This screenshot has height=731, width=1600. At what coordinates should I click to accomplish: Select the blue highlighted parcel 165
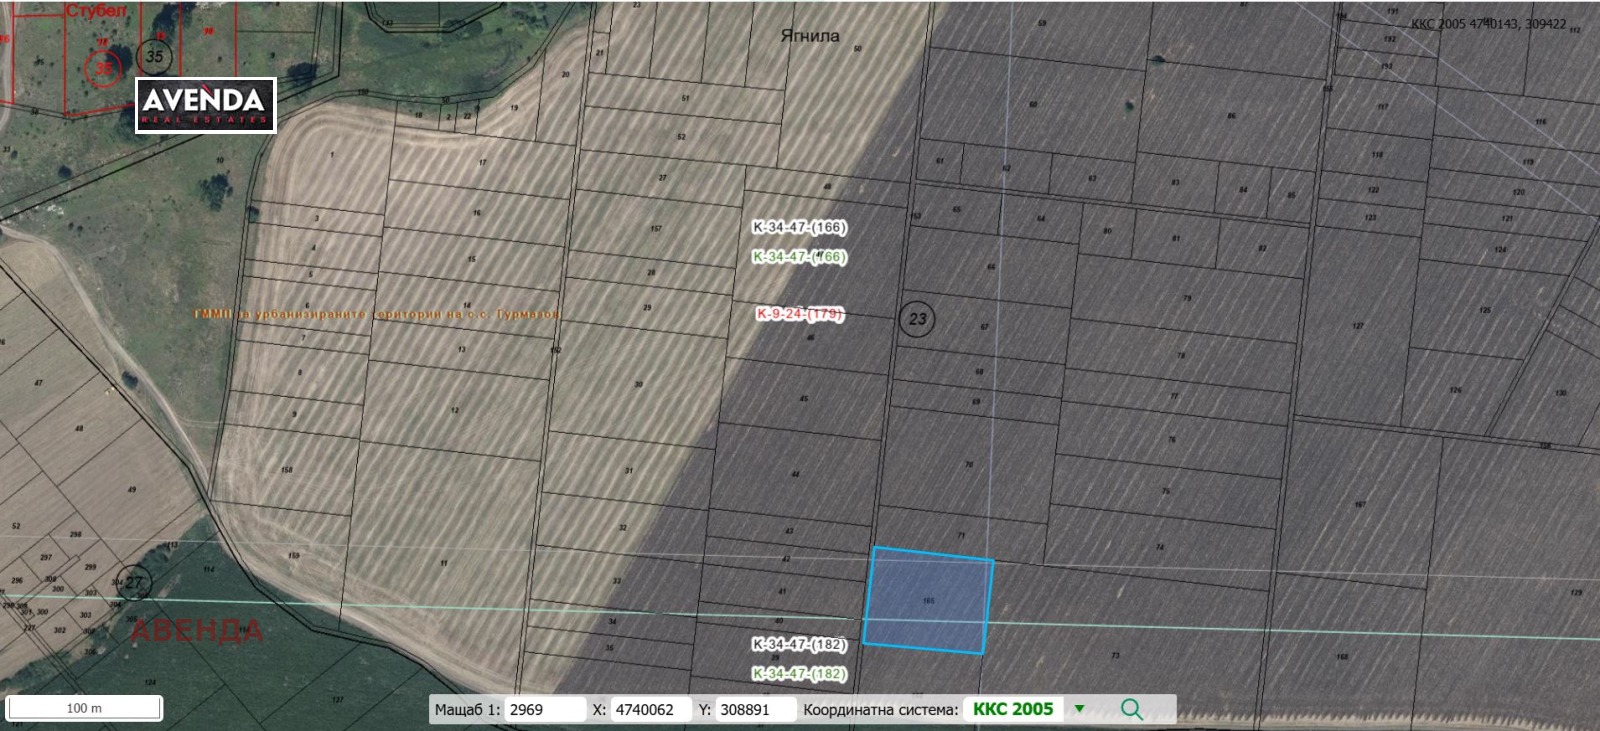928,601
